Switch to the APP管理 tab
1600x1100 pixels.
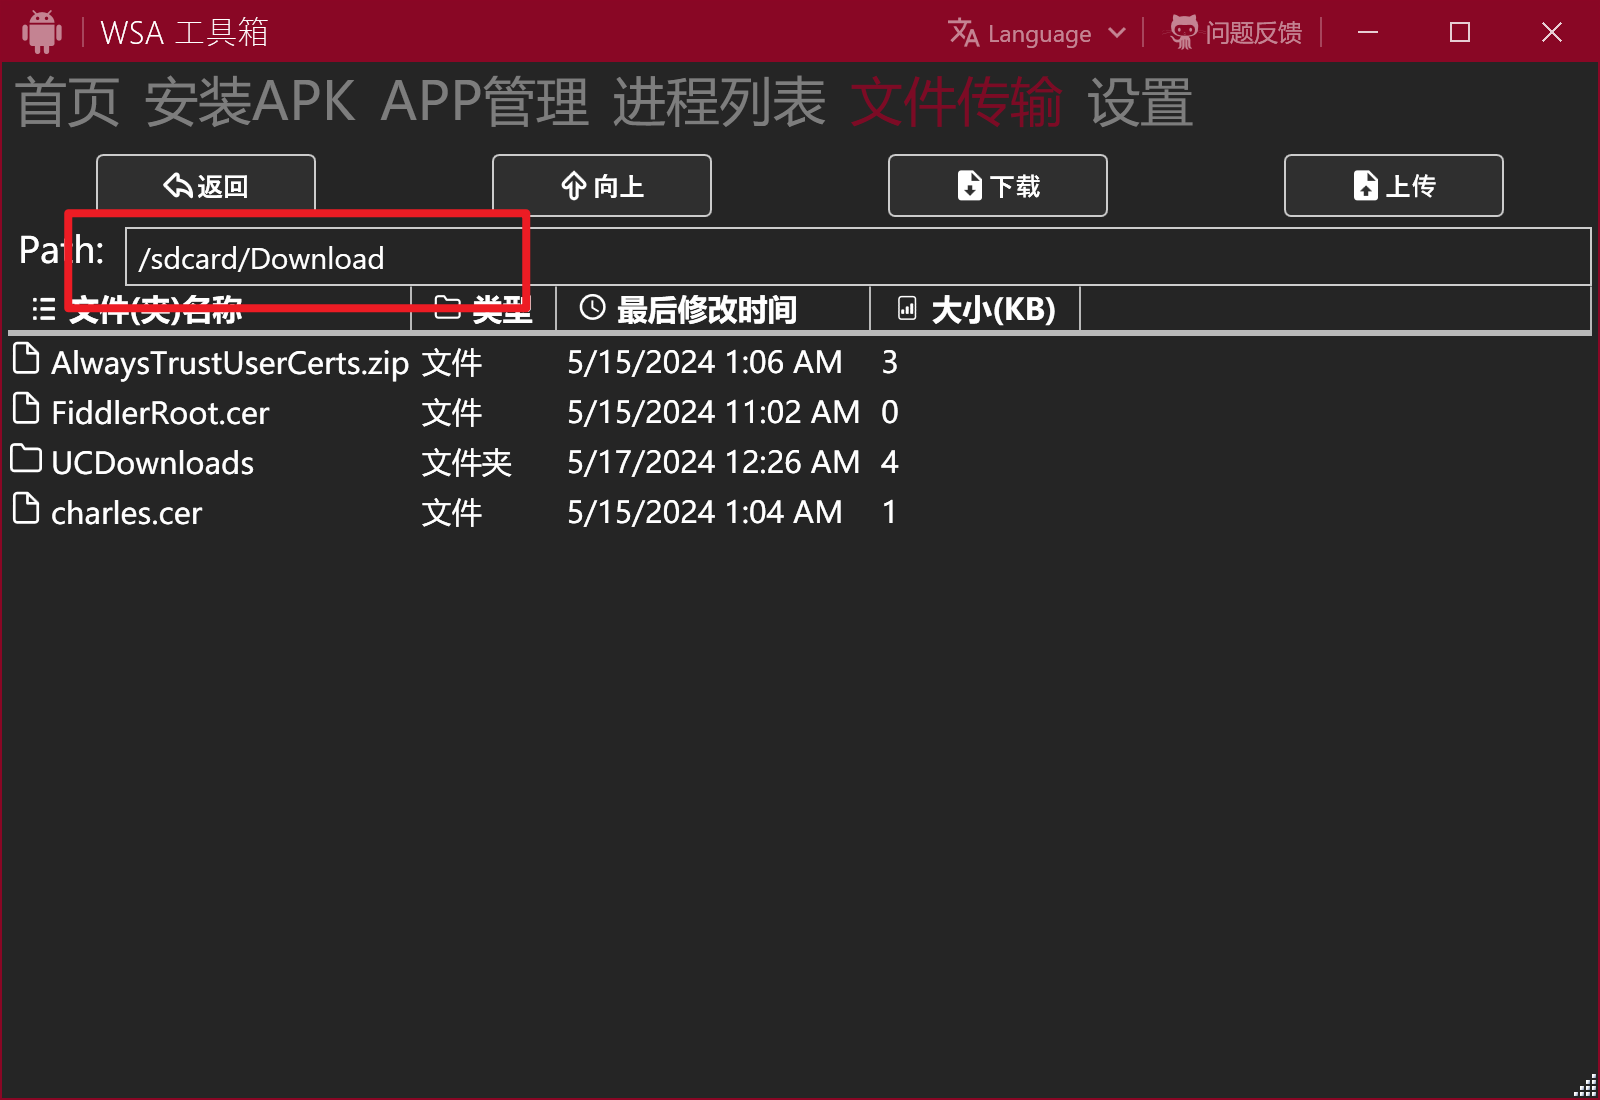click(x=485, y=102)
